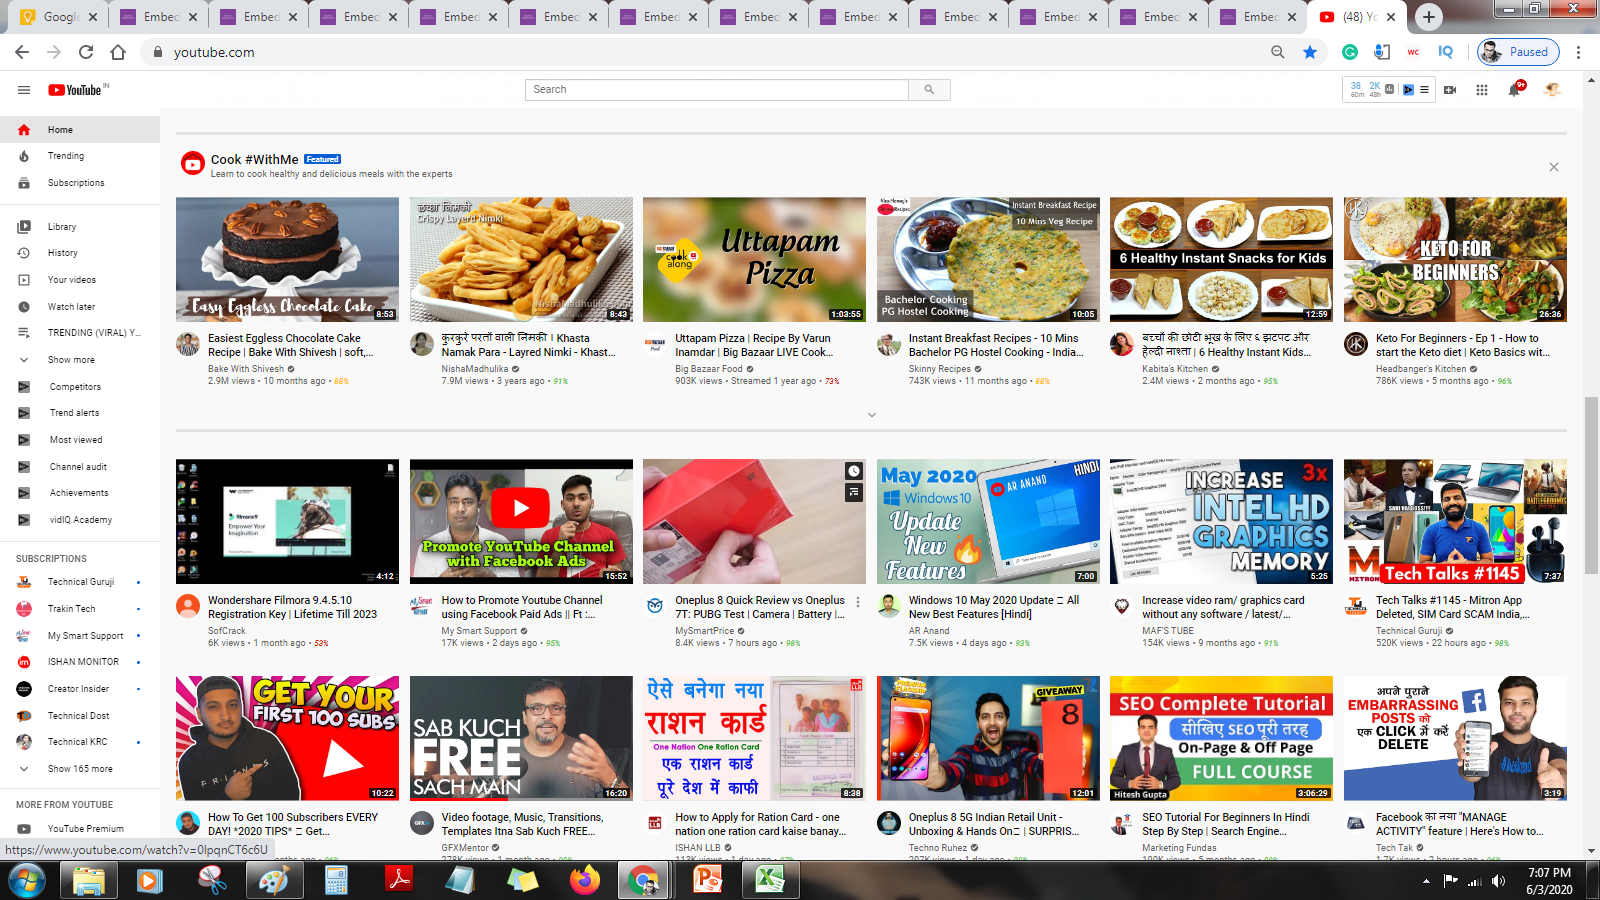
Task: Open Oneplus 8 video three-dot options
Action: [x=858, y=602]
